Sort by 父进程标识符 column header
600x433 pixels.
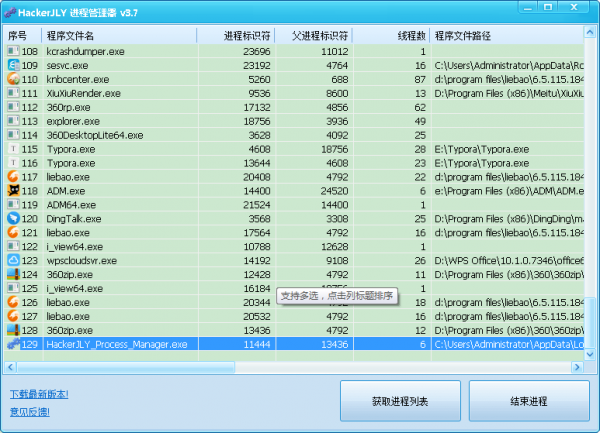pyautogui.click(x=314, y=36)
